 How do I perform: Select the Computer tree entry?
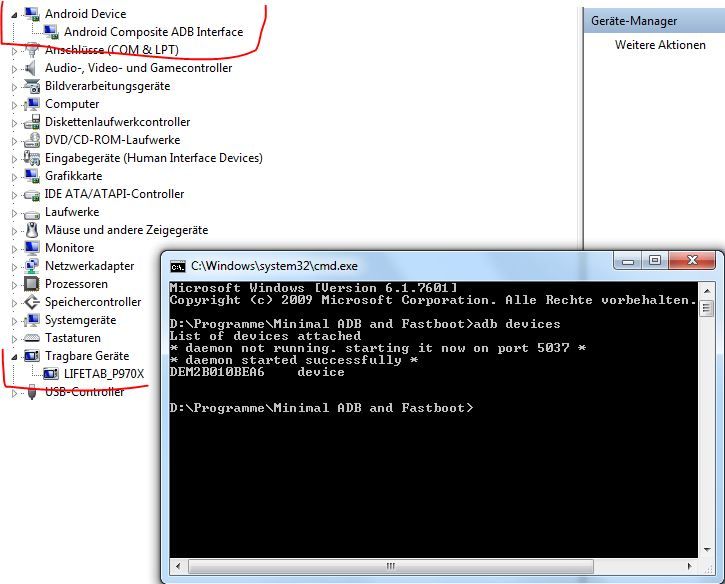(72, 104)
